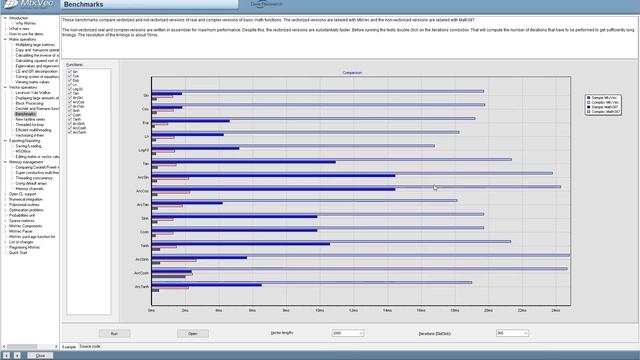
Task: Click the Complex MtxVec legend swatch
Action: coord(589,102)
